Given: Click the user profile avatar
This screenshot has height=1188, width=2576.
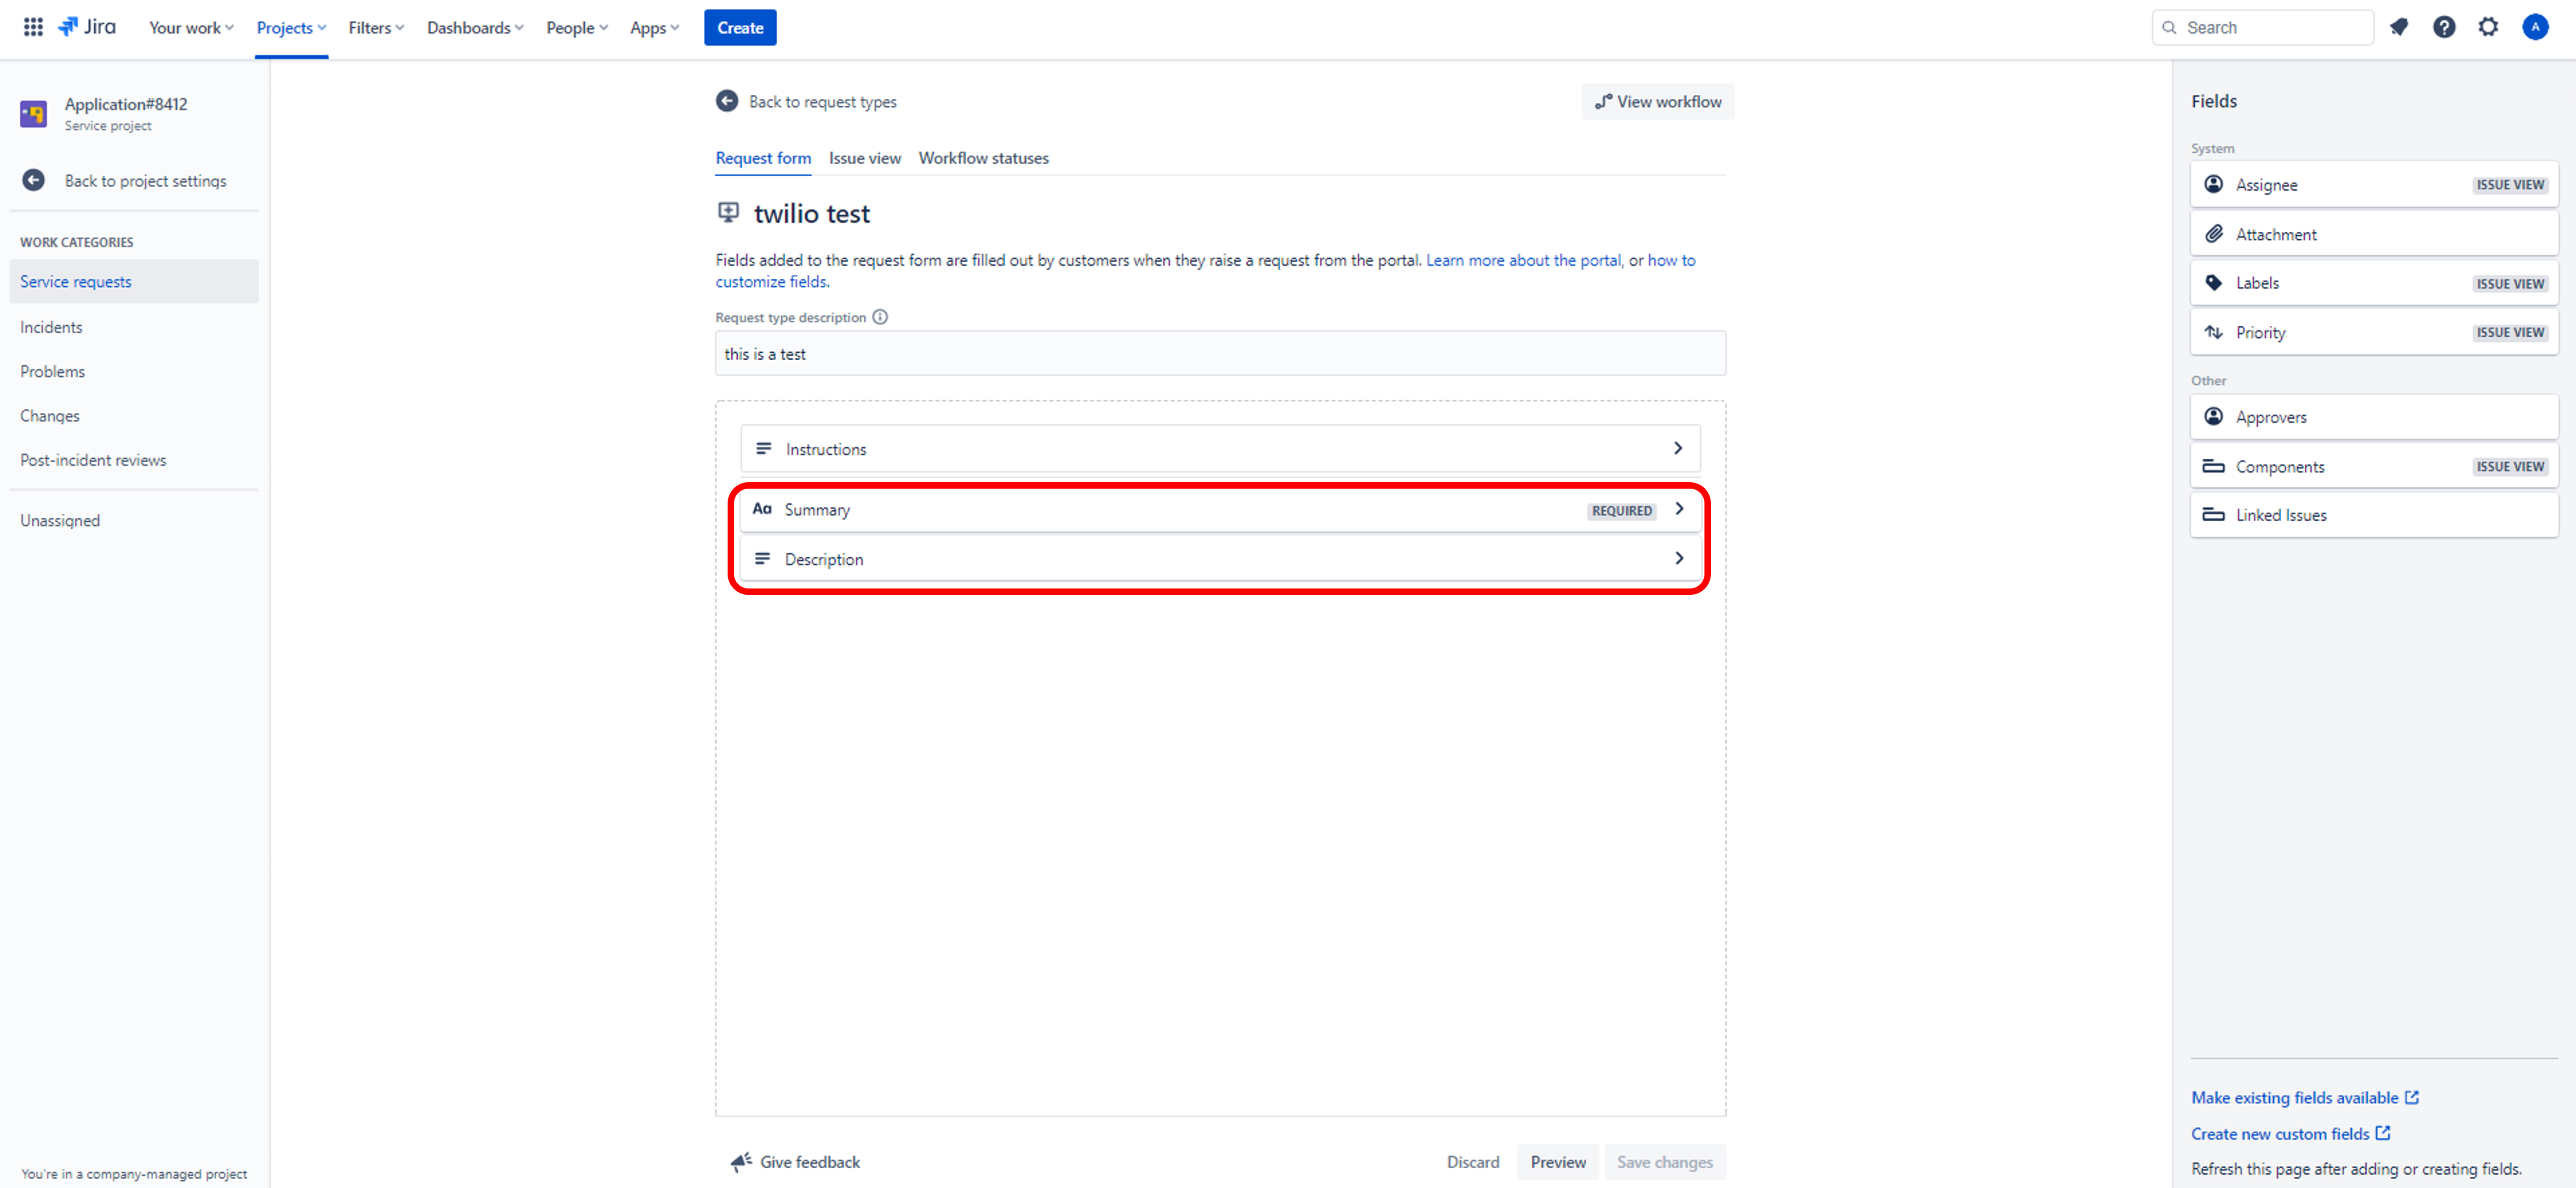Looking at the screenshot, I should [2535, 27].
